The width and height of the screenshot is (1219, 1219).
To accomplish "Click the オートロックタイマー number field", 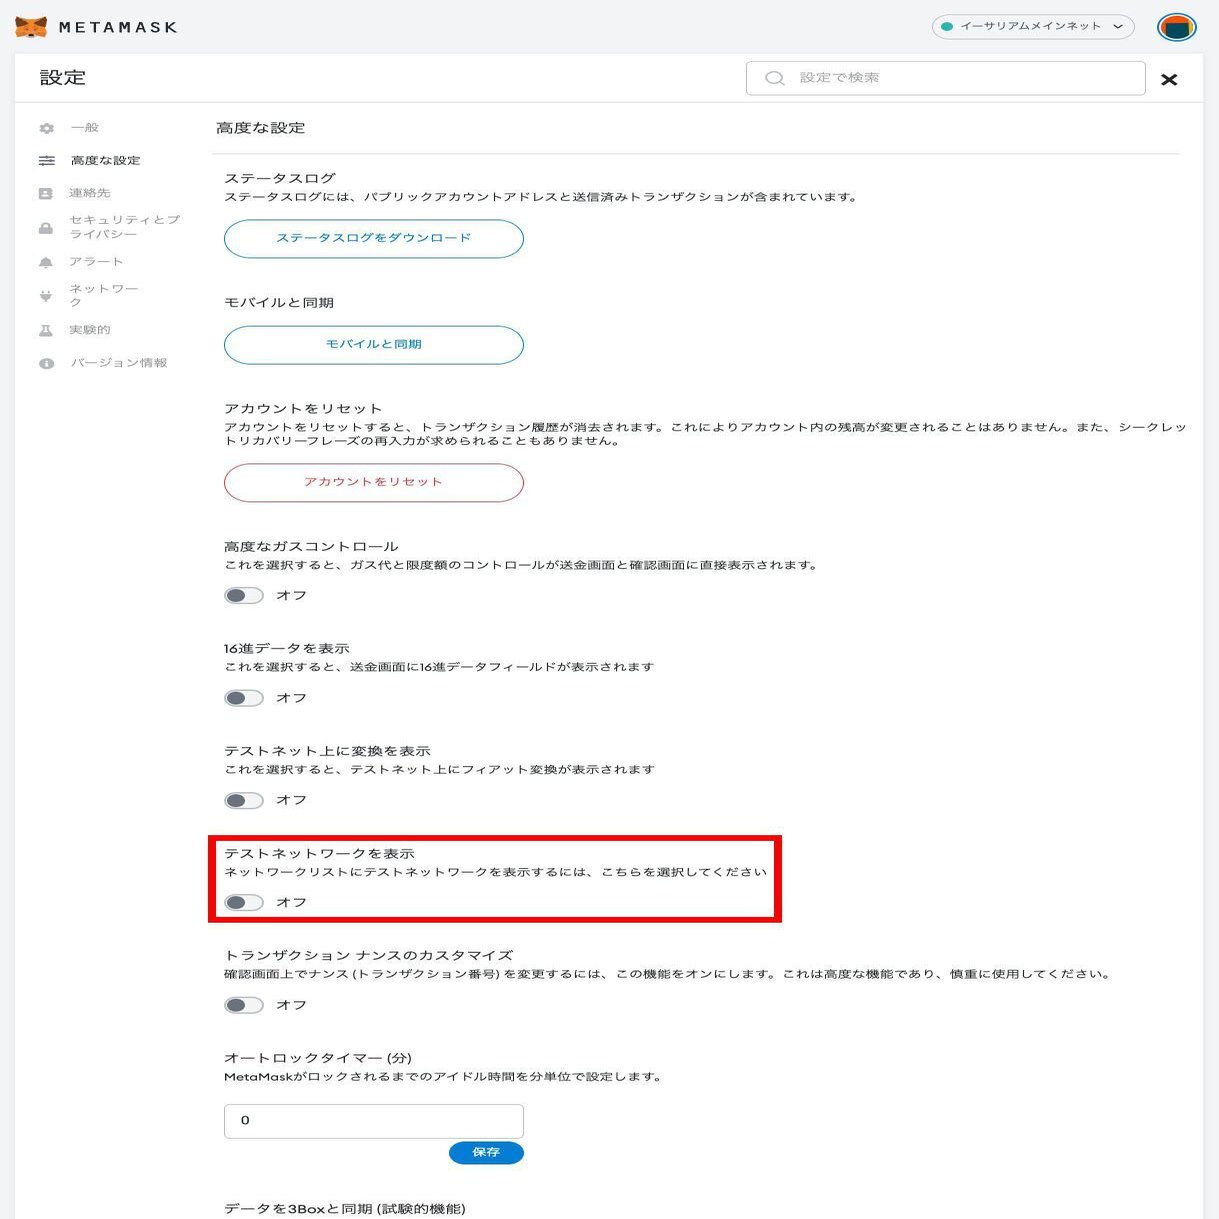I will click(x=373, y=1120).
